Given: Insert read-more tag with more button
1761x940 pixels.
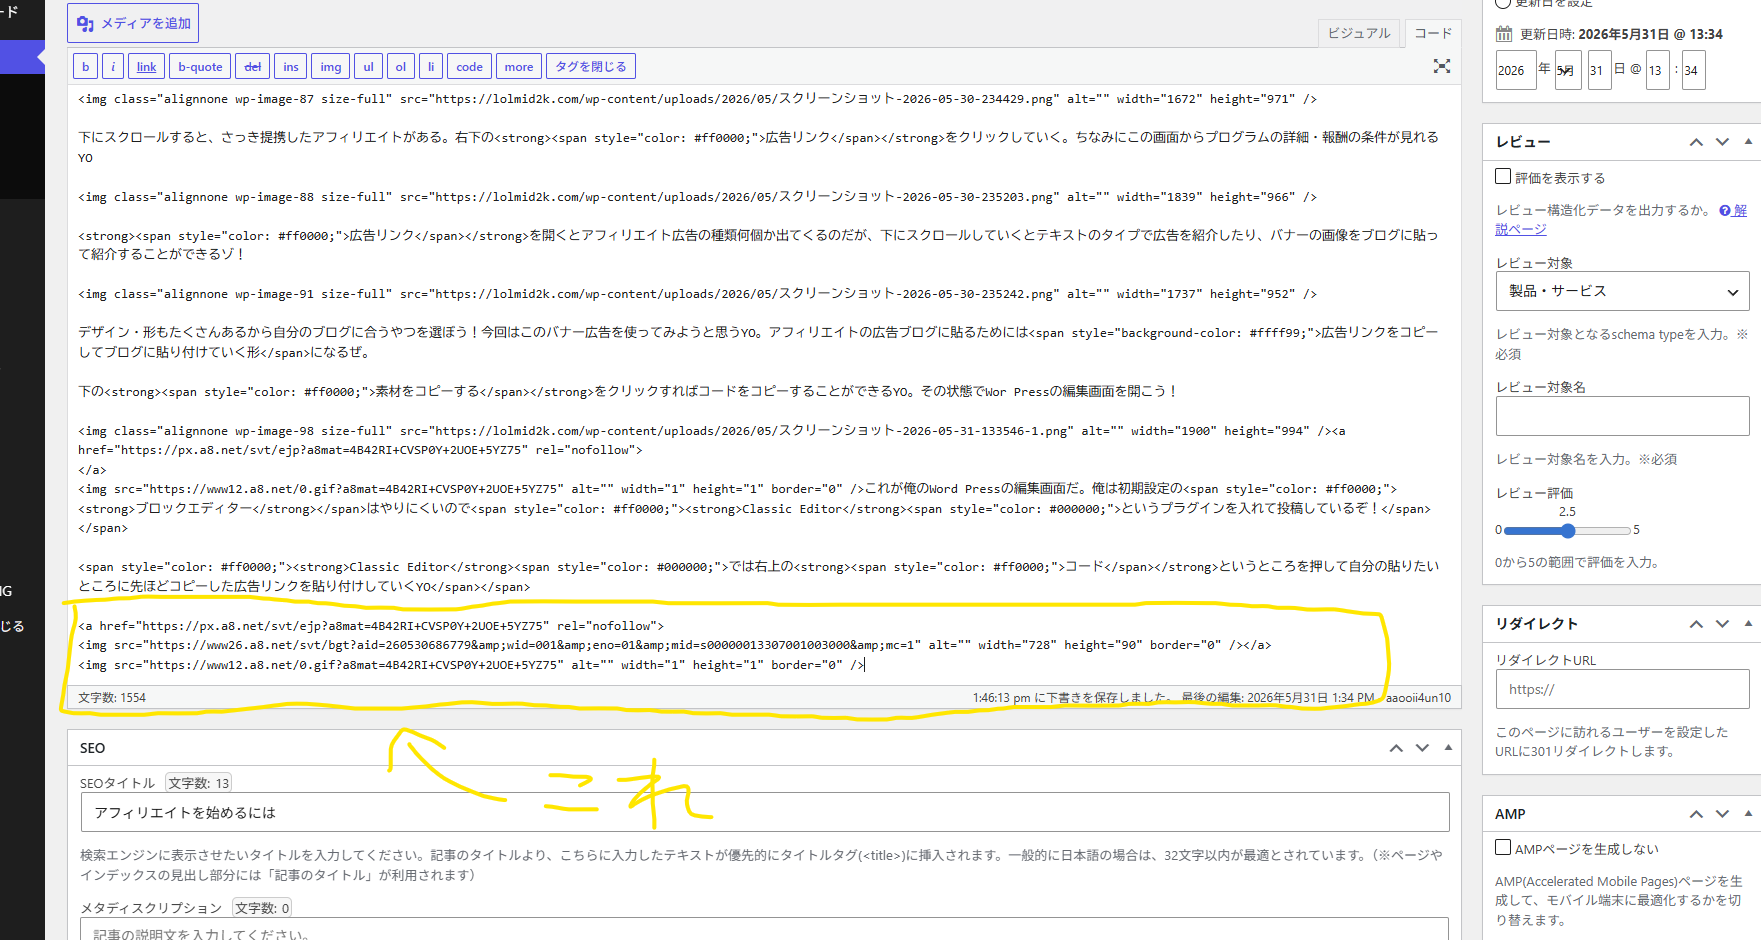Looking at the screenshot, I should [x=519, y=67].
